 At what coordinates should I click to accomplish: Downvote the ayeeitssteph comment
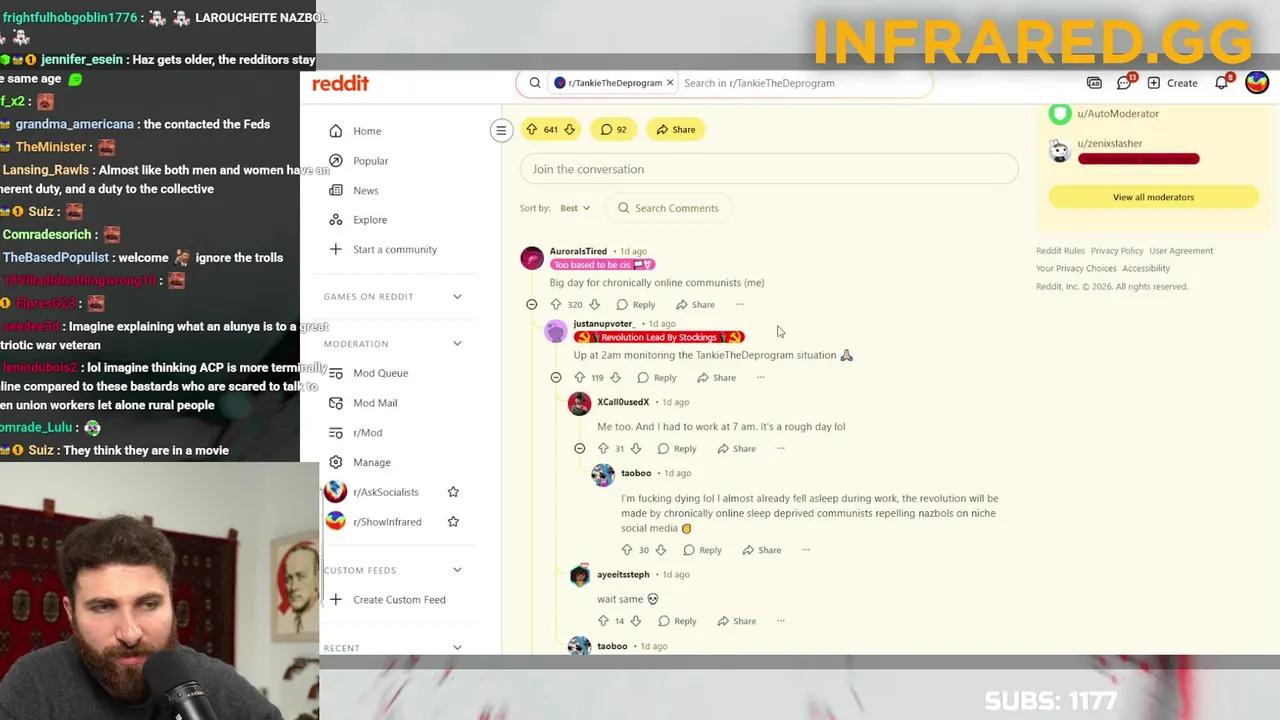point(635,621)
